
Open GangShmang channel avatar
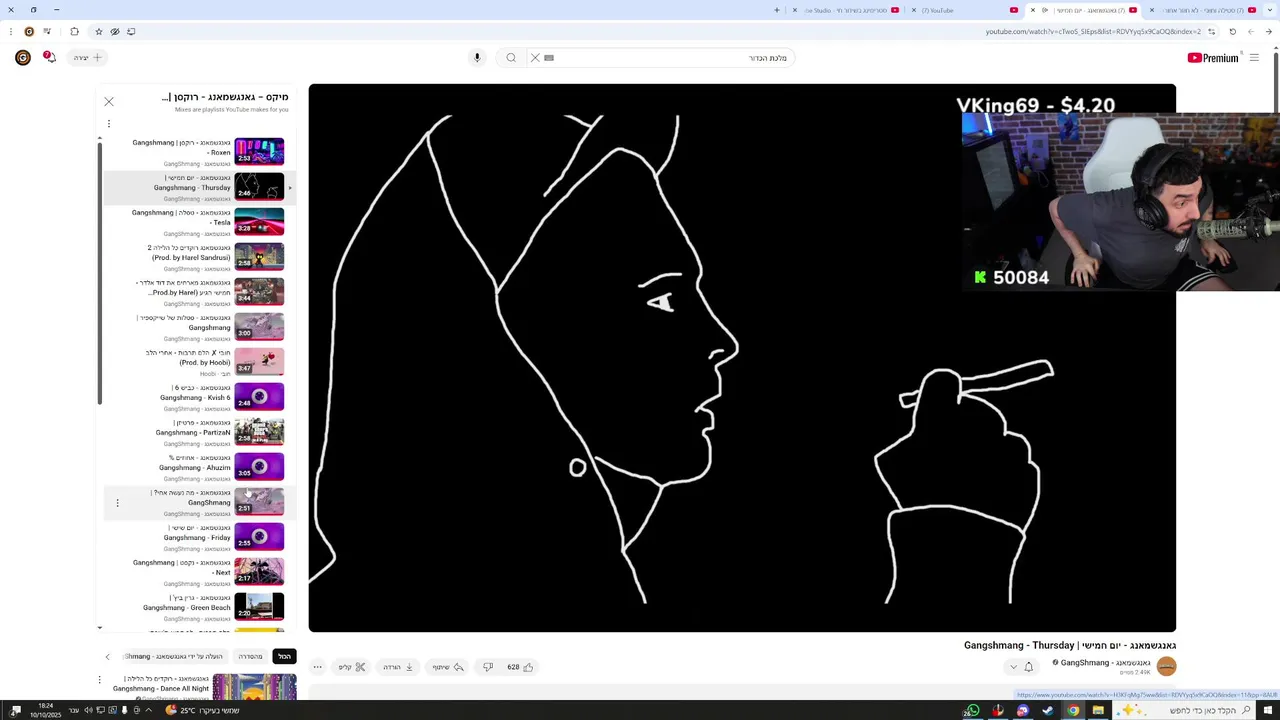click(1166, 667)
